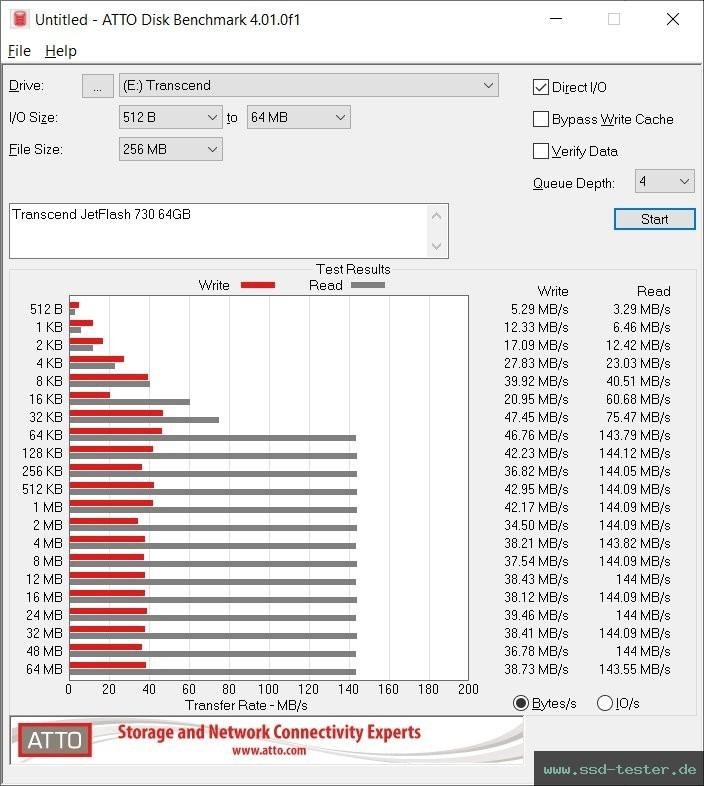Click the 60.68 MB/s read value
The height and width of the screenshot is (786, 704).
pos(638,399)
